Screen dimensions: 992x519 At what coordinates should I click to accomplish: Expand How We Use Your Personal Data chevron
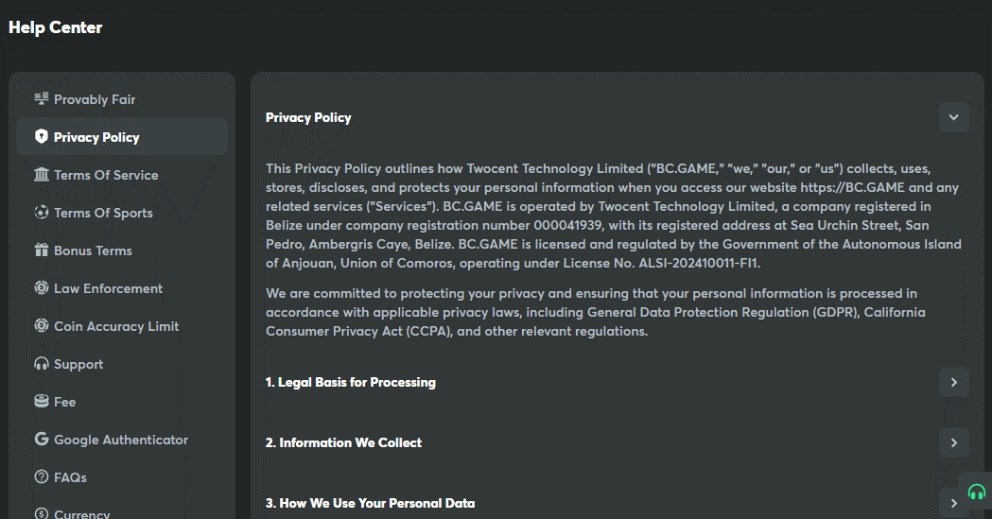(x=953, y=503)
